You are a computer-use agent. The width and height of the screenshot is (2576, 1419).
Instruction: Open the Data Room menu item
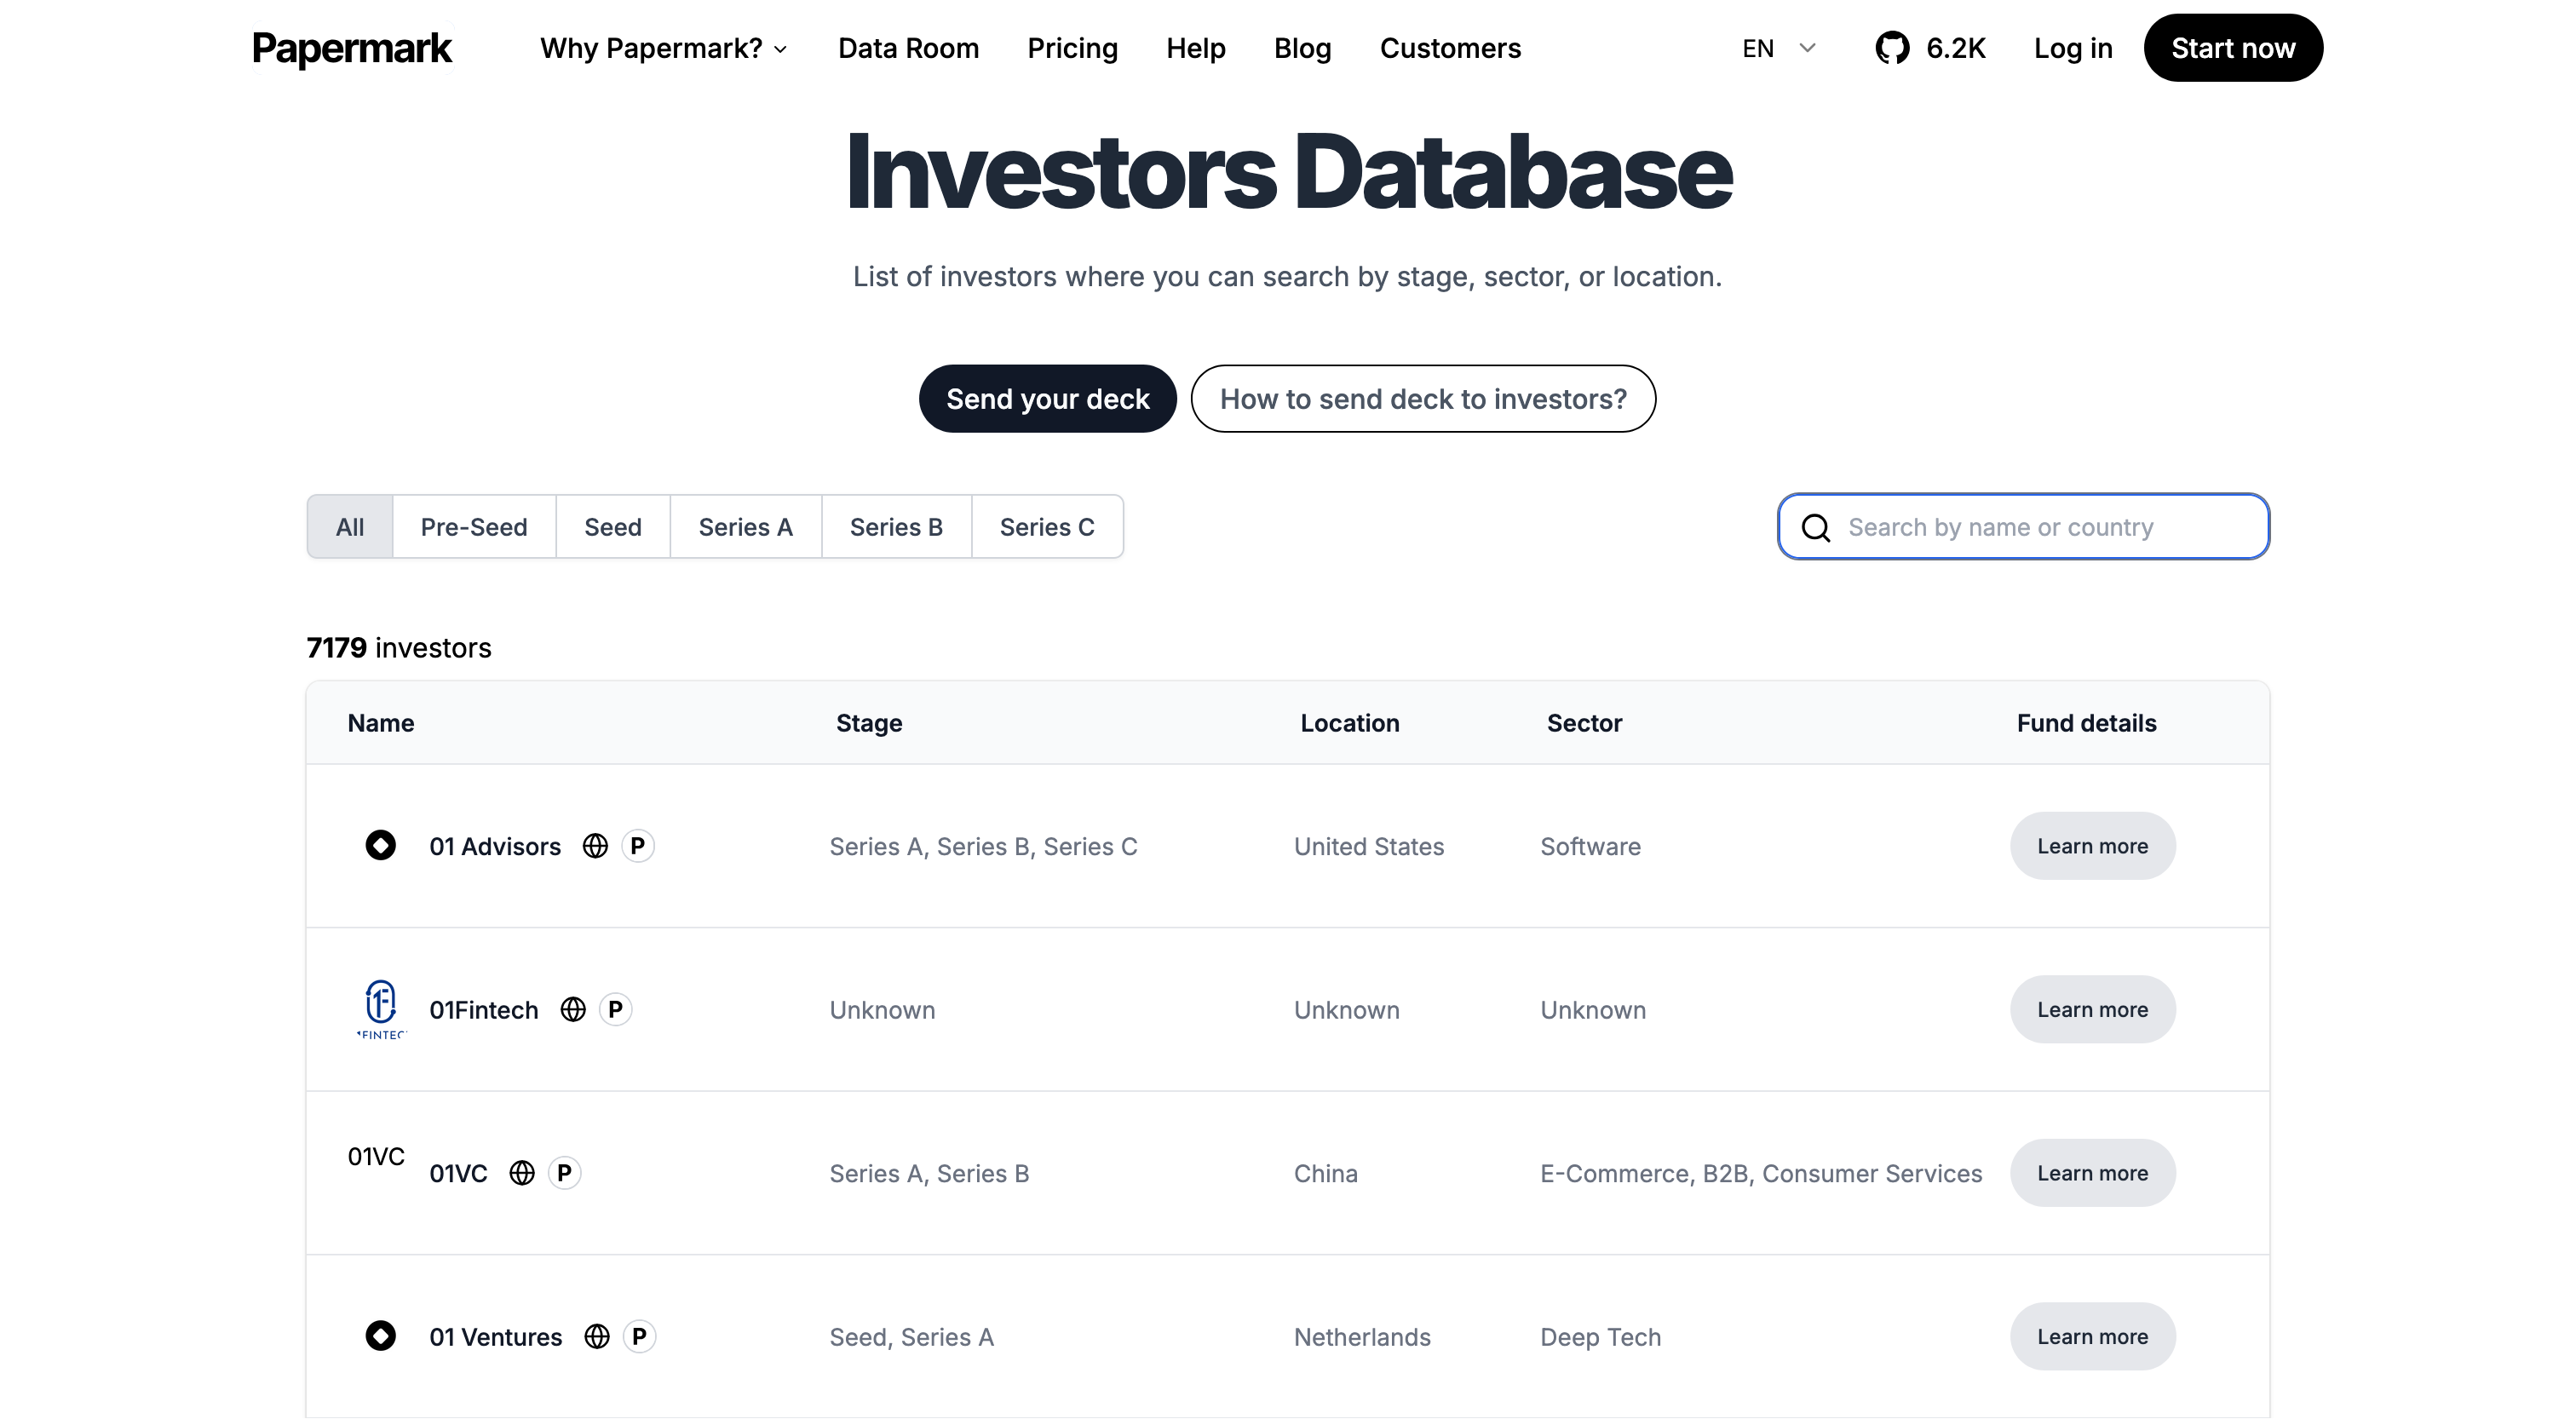point(908,47)
